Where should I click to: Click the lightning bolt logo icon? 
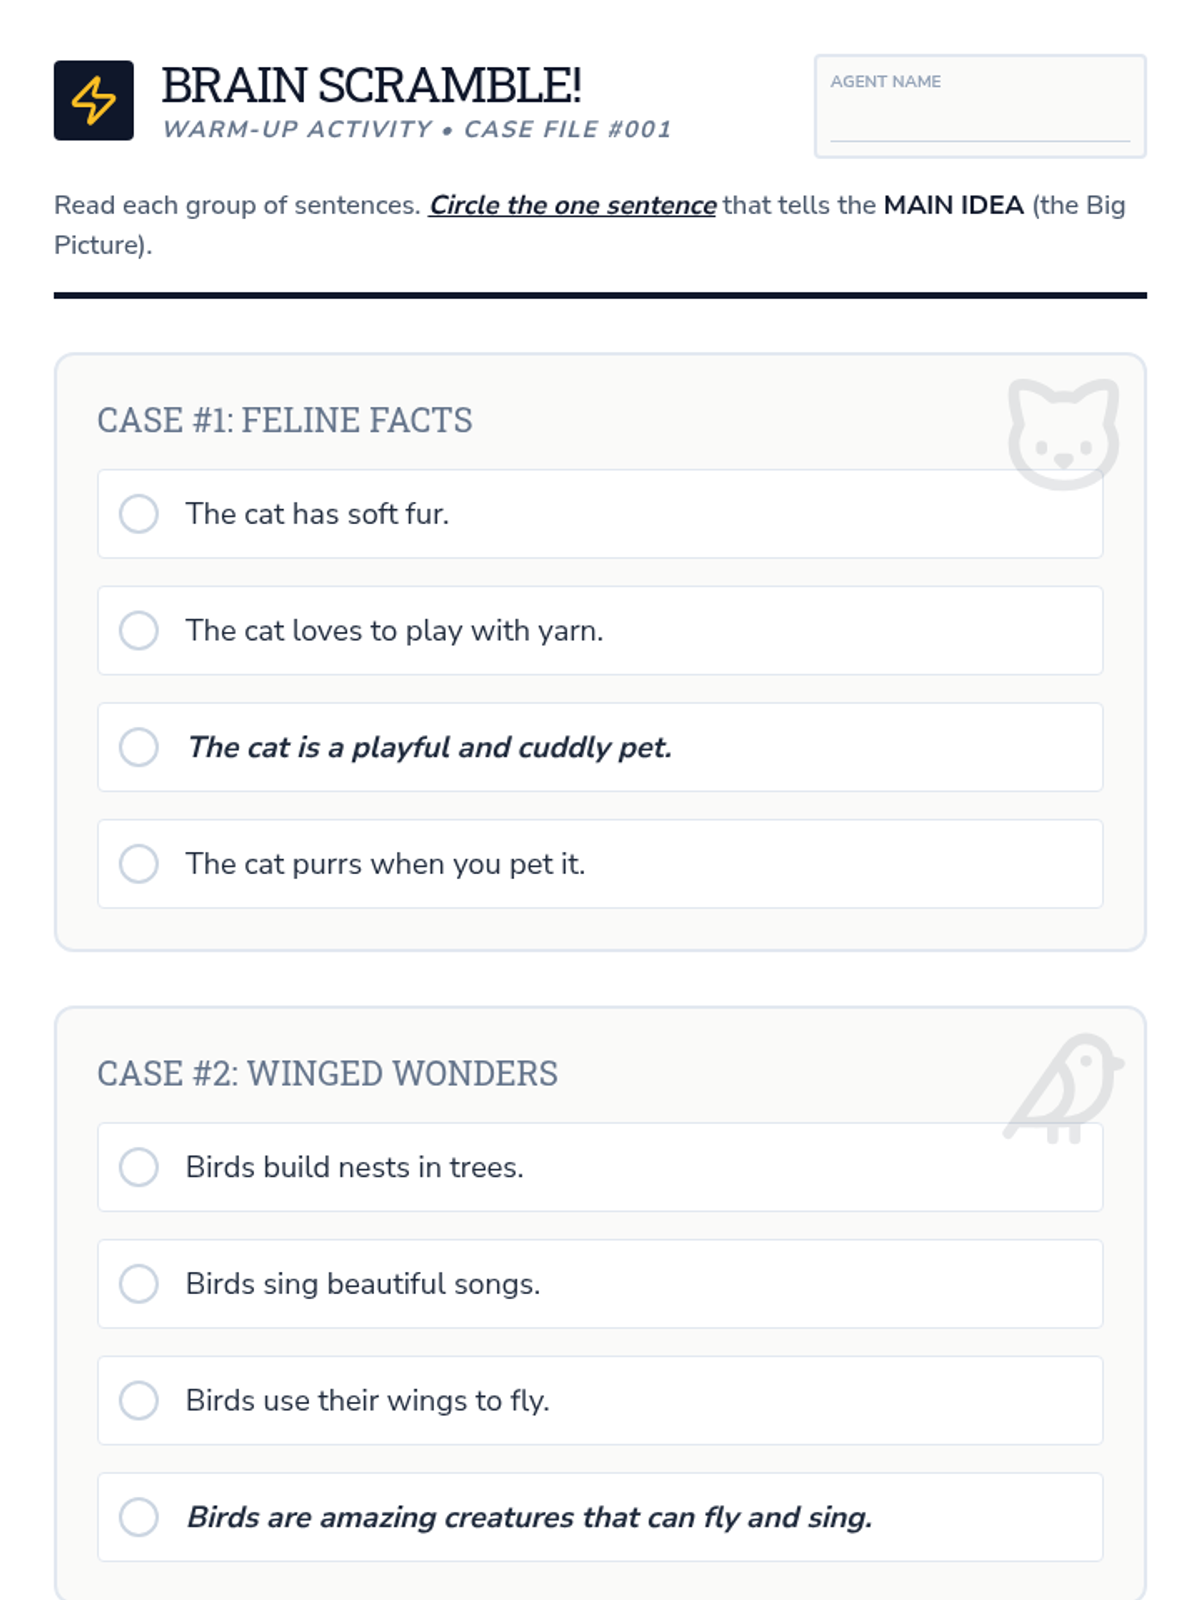pos(93,100)
